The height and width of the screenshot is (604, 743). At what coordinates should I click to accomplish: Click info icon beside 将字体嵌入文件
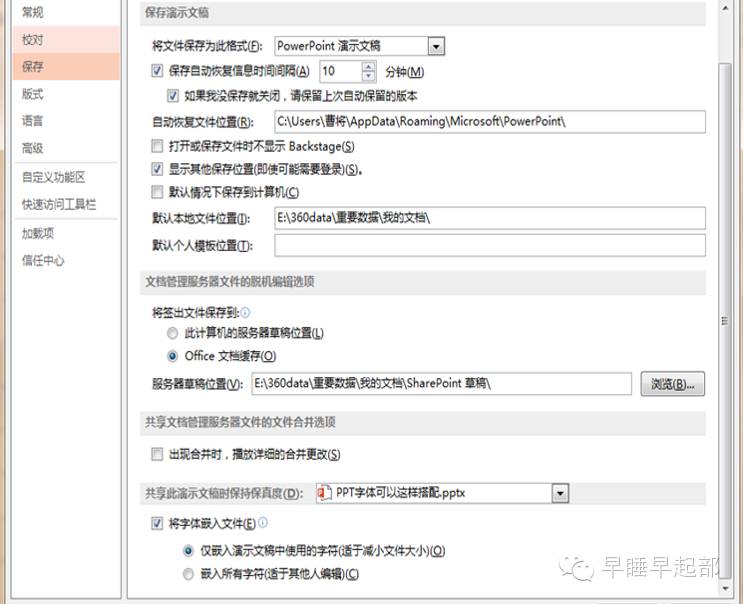point(263,523)
